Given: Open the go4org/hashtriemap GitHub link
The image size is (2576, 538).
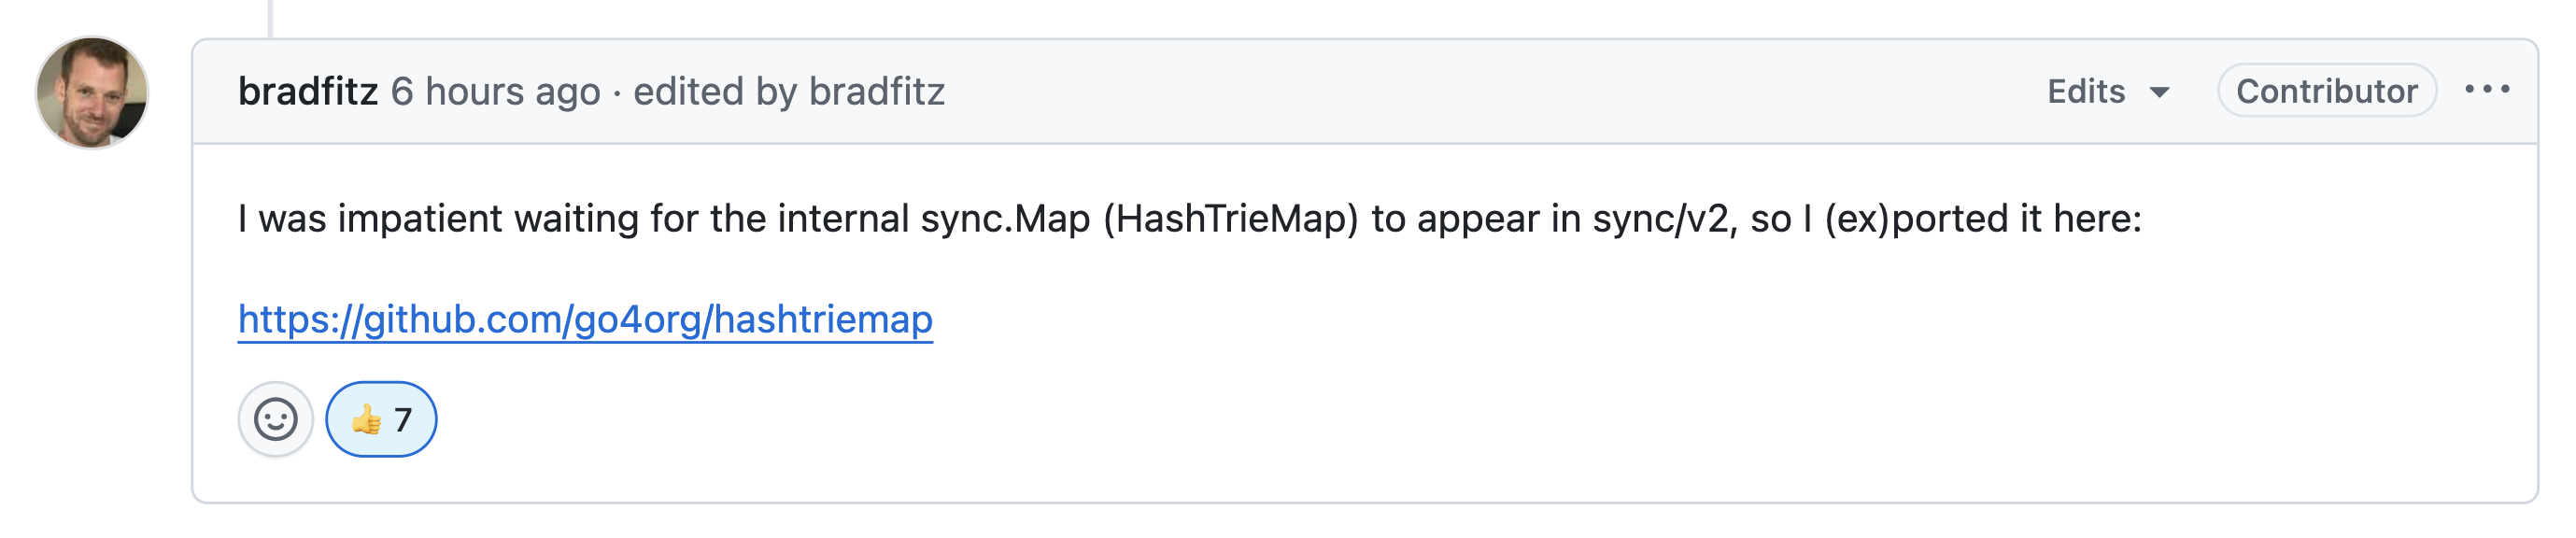Looking at the screenshot, I should 585,319.
